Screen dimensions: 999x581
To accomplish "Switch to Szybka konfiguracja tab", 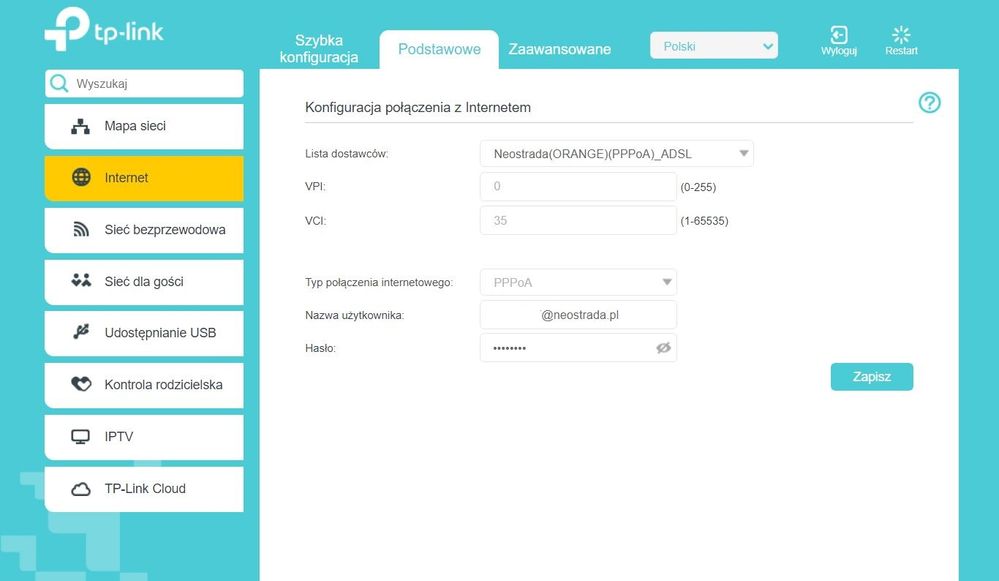I will click(319, 49).
